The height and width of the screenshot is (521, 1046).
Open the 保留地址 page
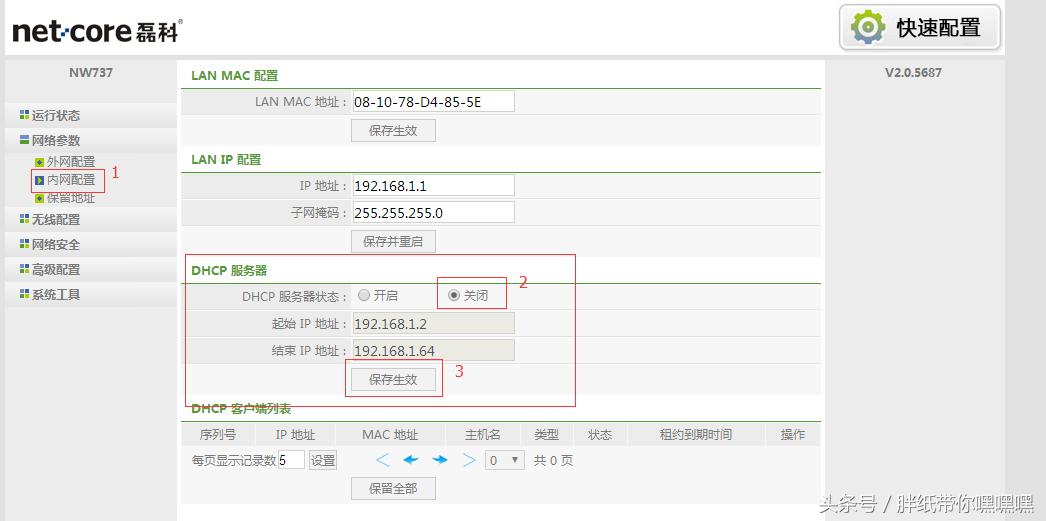pyautogui.click(x=71, y=198)
